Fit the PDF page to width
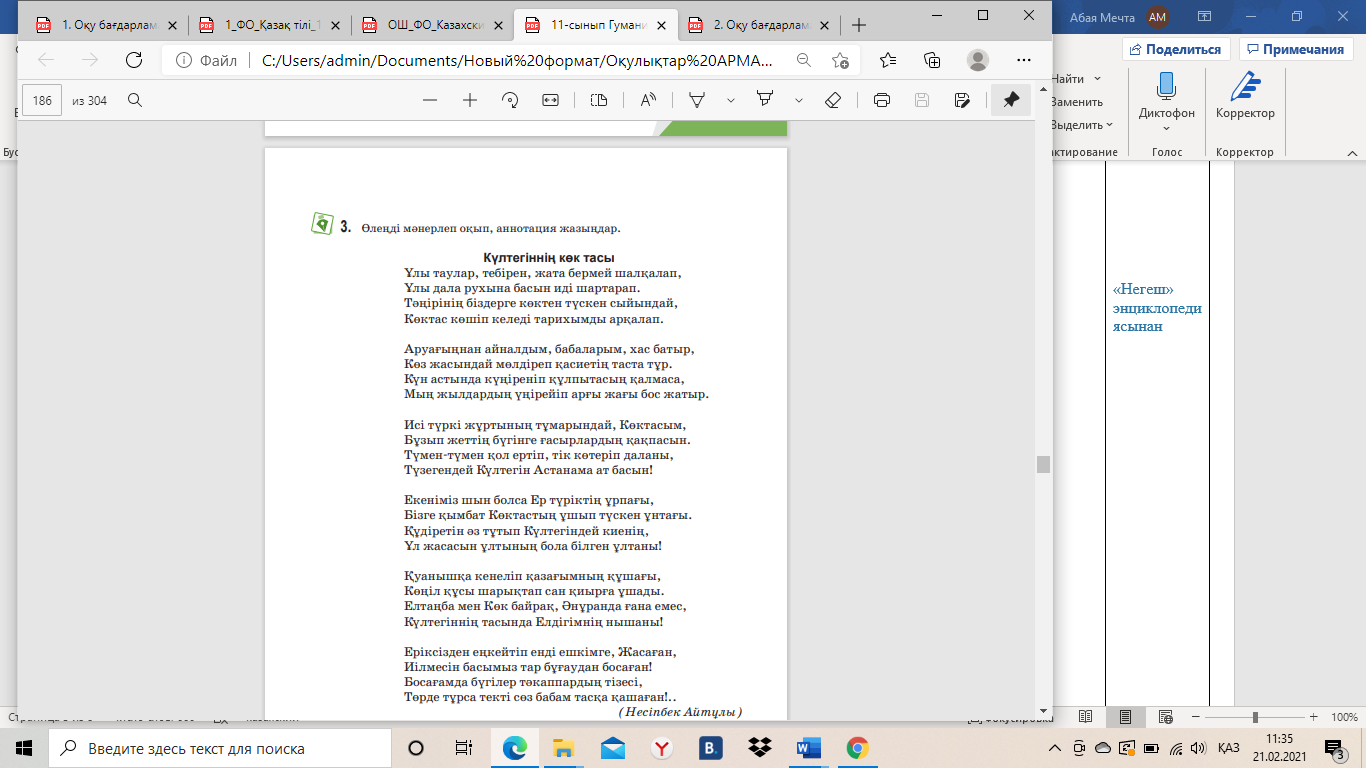1366x768 pixels. pos(550,100)
